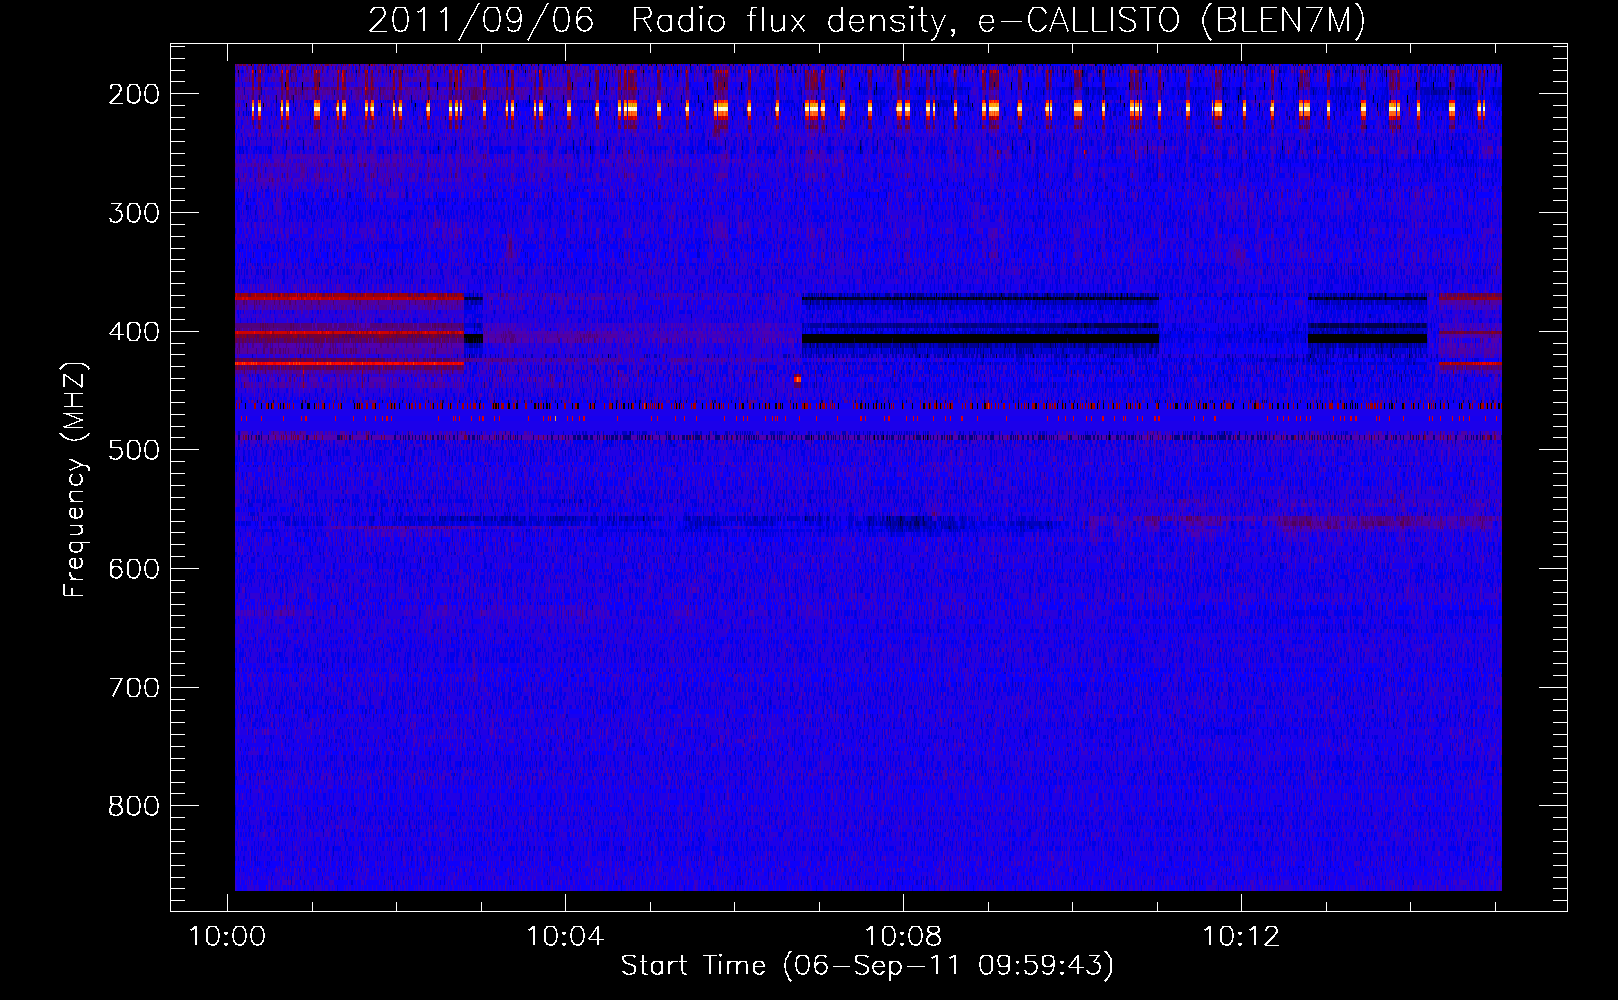The width and height of the screenshot is (1618, 1000).
Task: Click the 'Start Time (06-Sep-11 09:59:43)' label
Action: [x=867, y=966]
